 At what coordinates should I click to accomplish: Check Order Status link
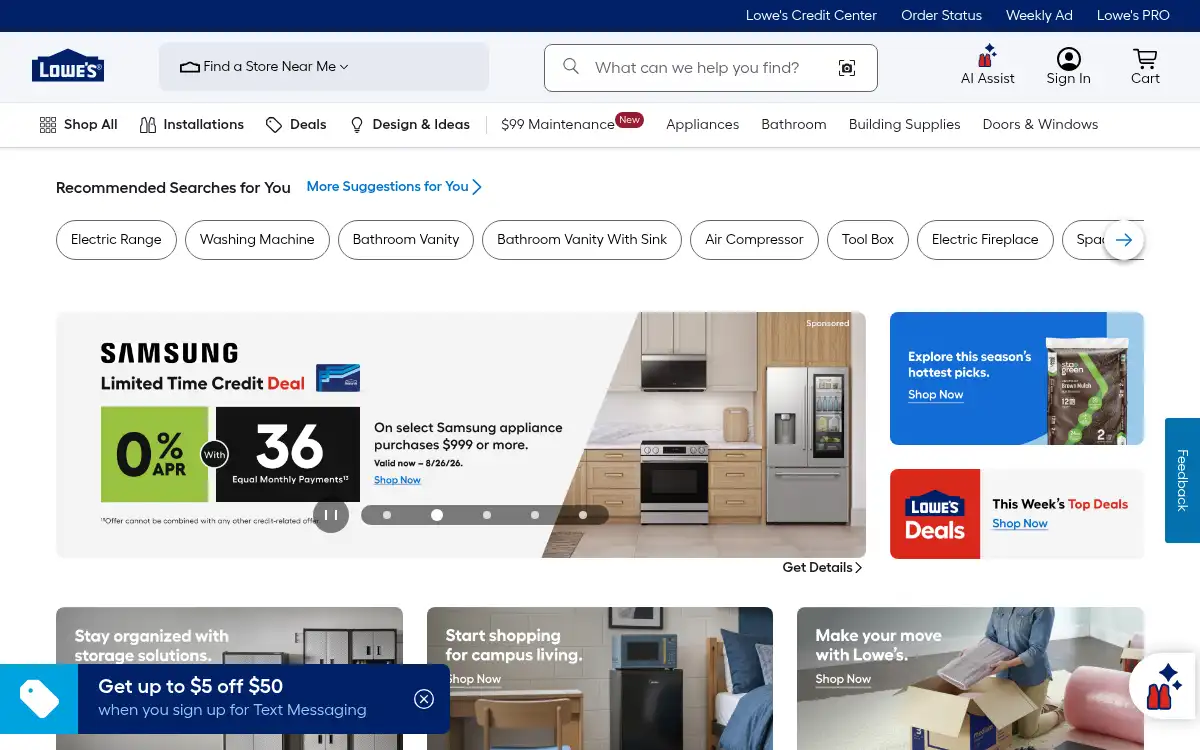point(941,16)
